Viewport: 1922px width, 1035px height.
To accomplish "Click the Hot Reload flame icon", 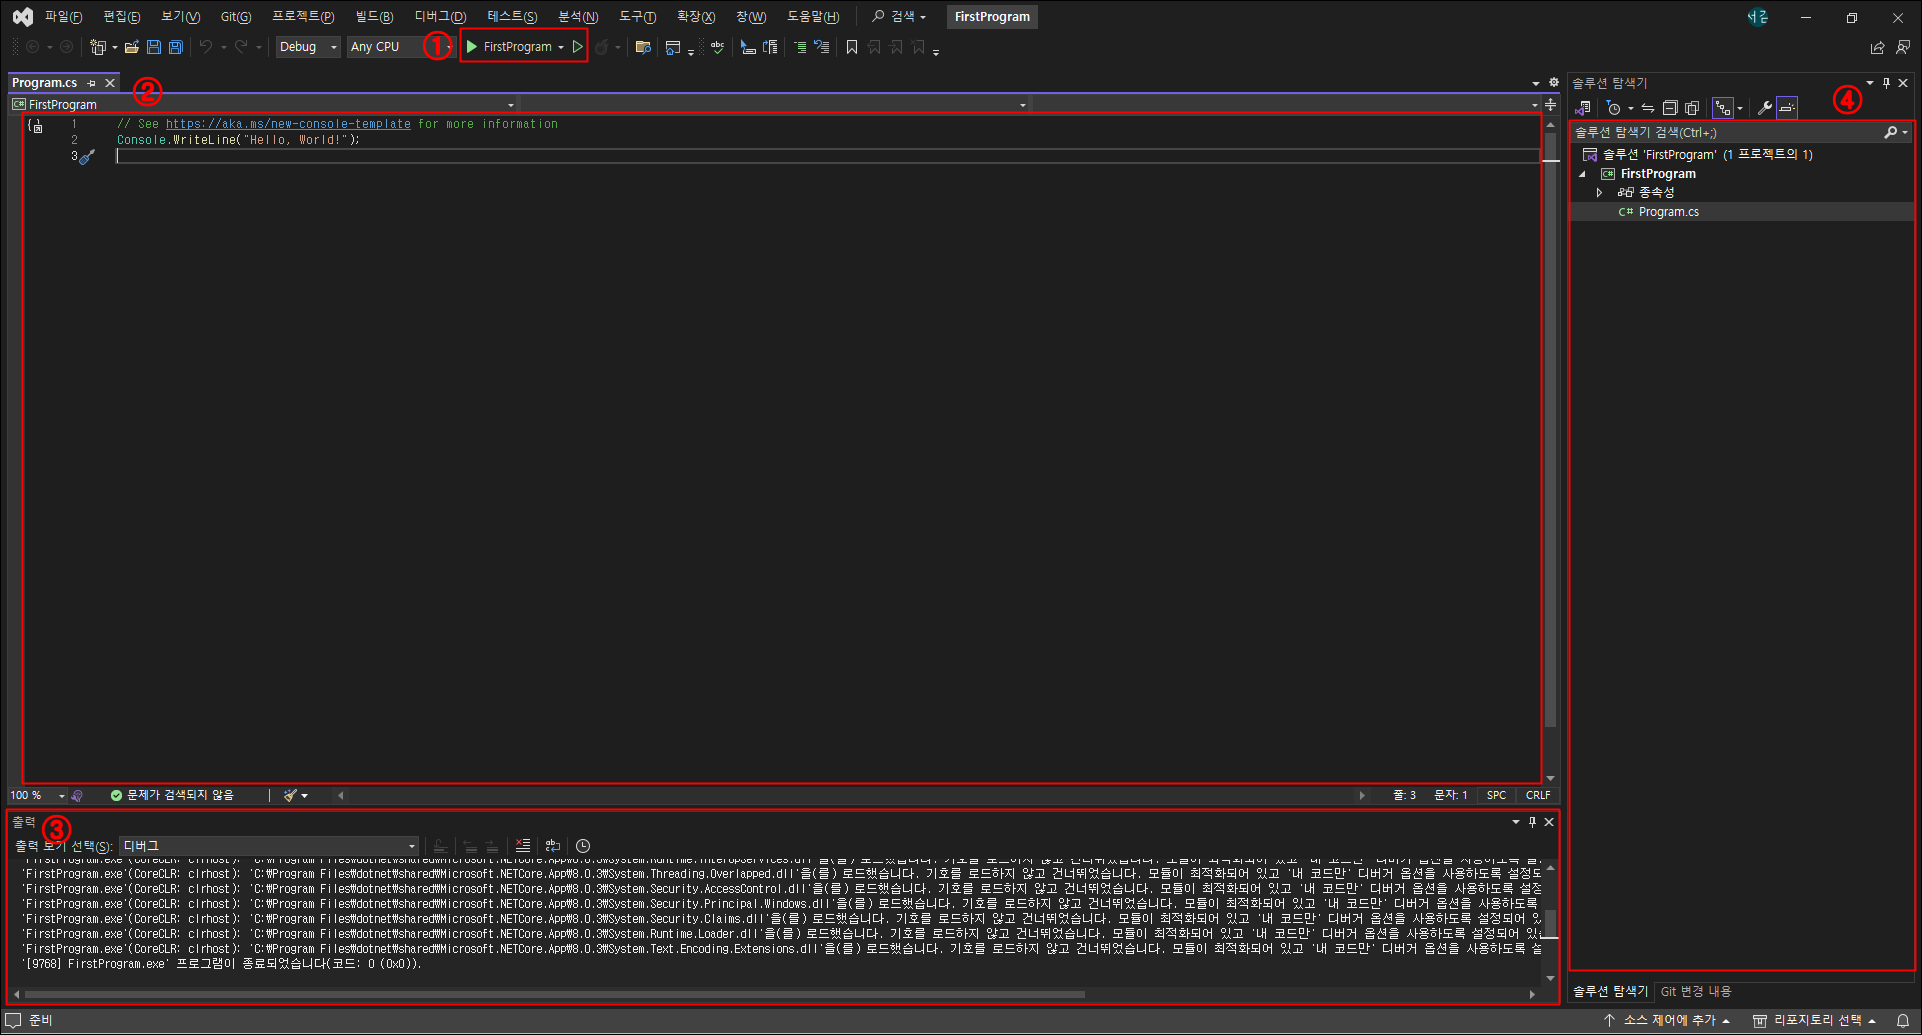I will [x=601, y=47].
